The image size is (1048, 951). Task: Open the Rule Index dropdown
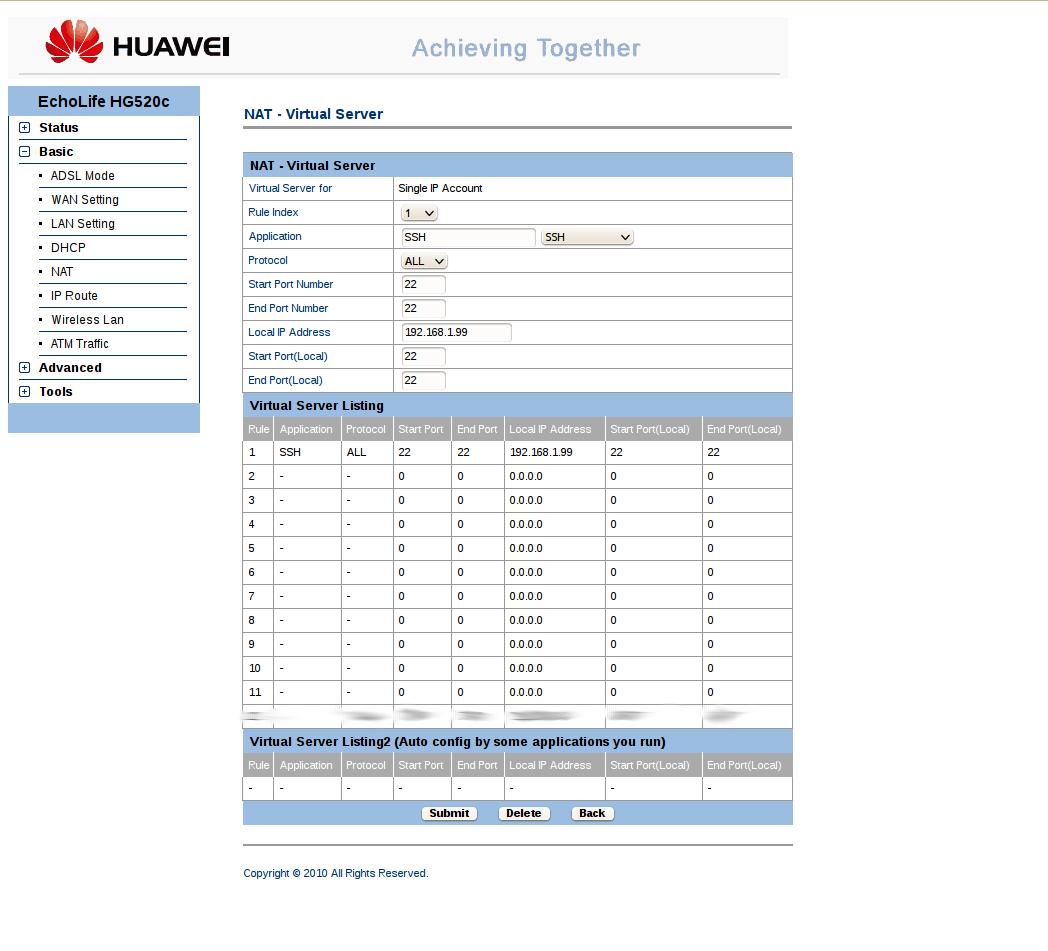tap(419, 213)
